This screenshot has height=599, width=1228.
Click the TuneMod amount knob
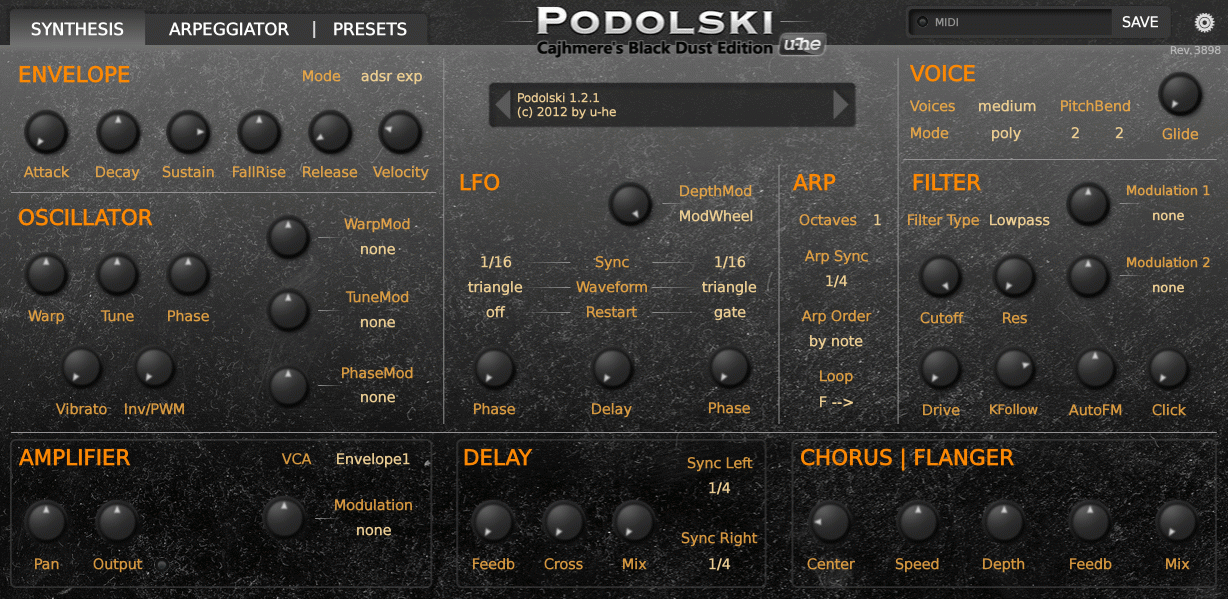pyautogui.click(x=289, y=311)
